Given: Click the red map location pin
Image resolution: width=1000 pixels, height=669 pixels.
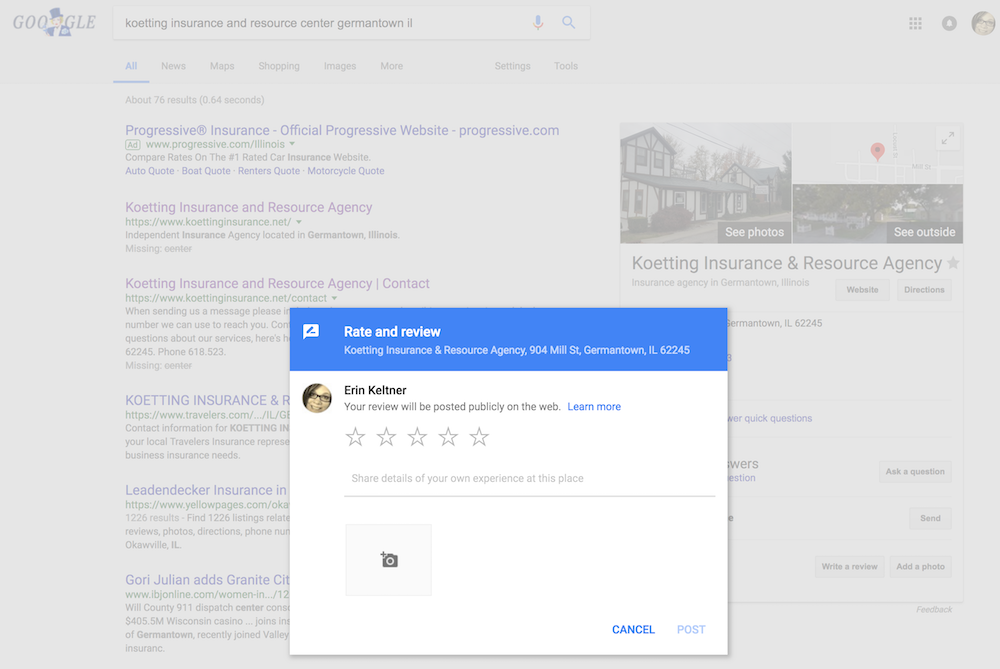Looking at the screenshot, I should (x=878, y=152).
